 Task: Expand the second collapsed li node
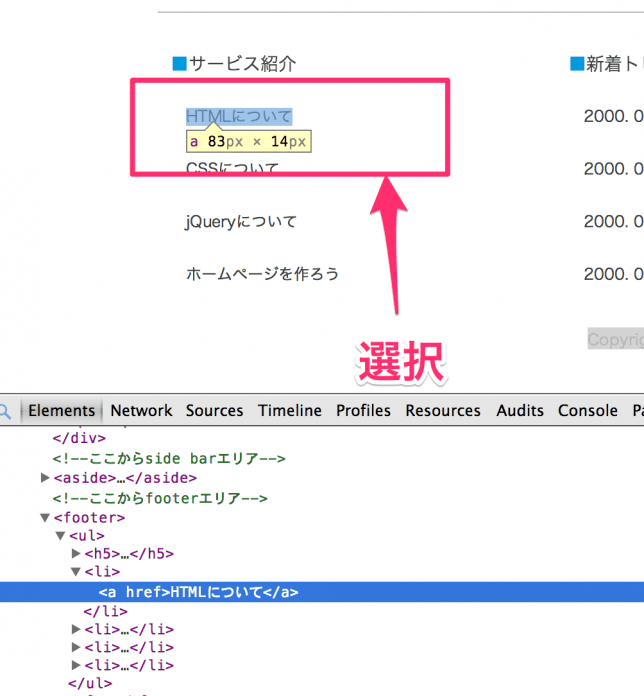[x=76, y=647]
